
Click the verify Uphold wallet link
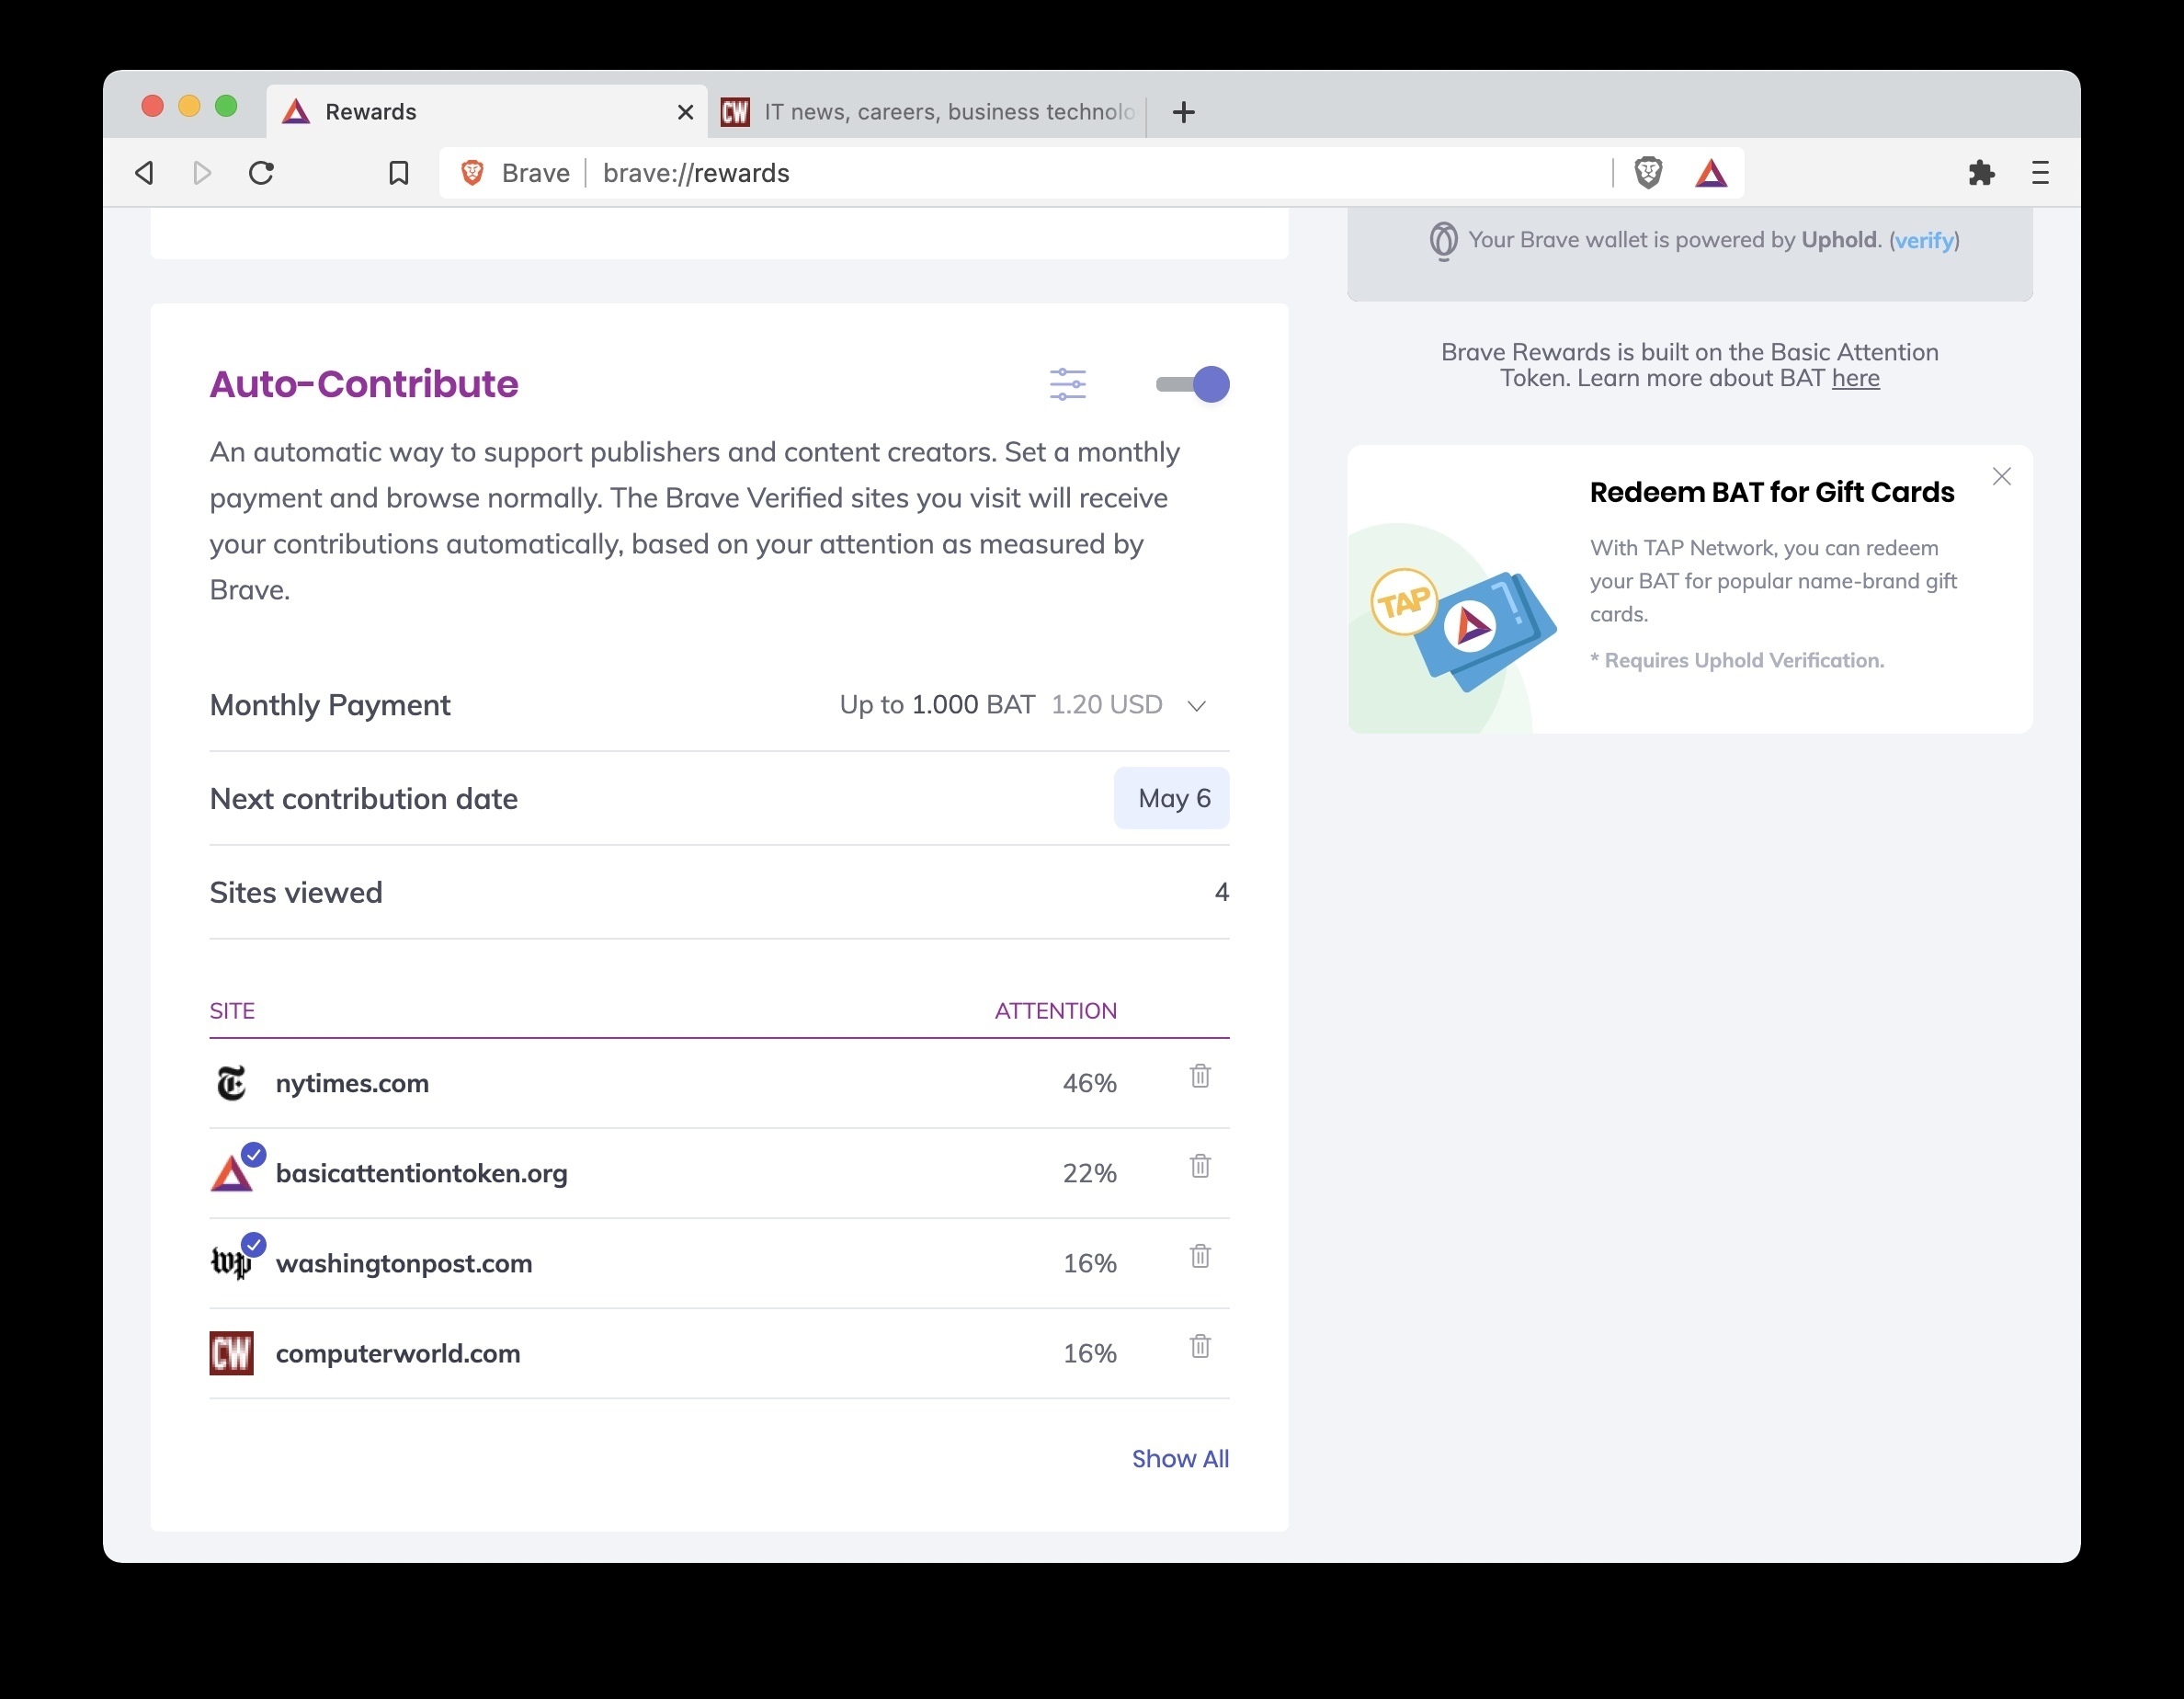(1924, 240)
